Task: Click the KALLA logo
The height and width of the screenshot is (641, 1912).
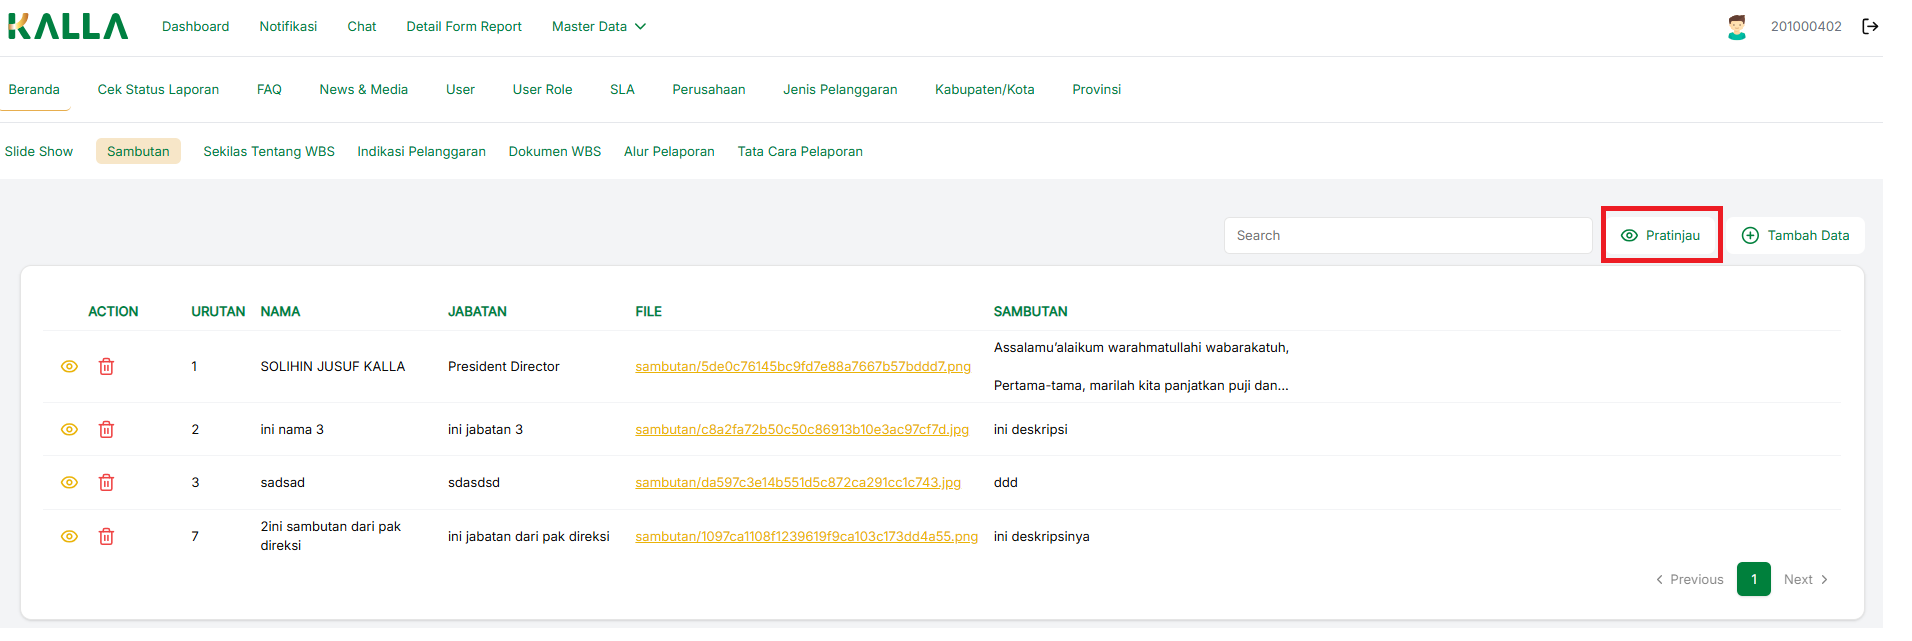Action: [x=68, y=27]
